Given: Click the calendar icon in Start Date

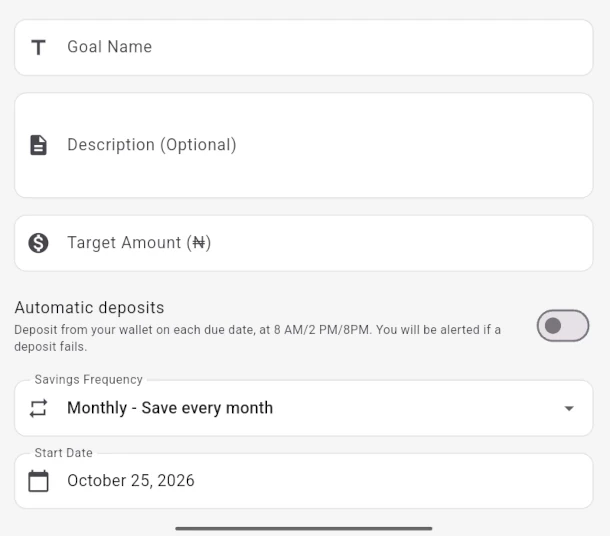Looking at the screenshot, I should pos(39,481).
